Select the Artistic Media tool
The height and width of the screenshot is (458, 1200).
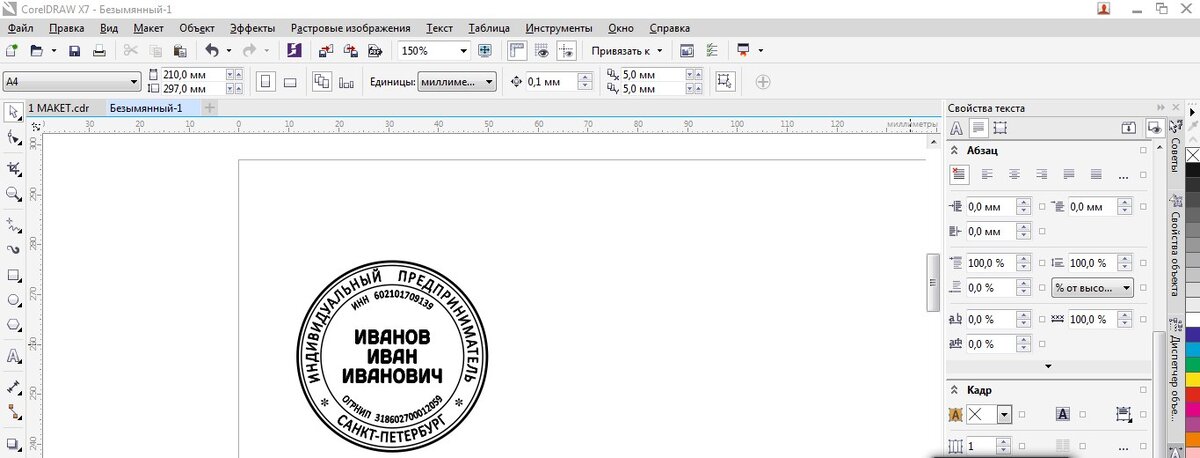pyautogui.click(x=13, y=249)
